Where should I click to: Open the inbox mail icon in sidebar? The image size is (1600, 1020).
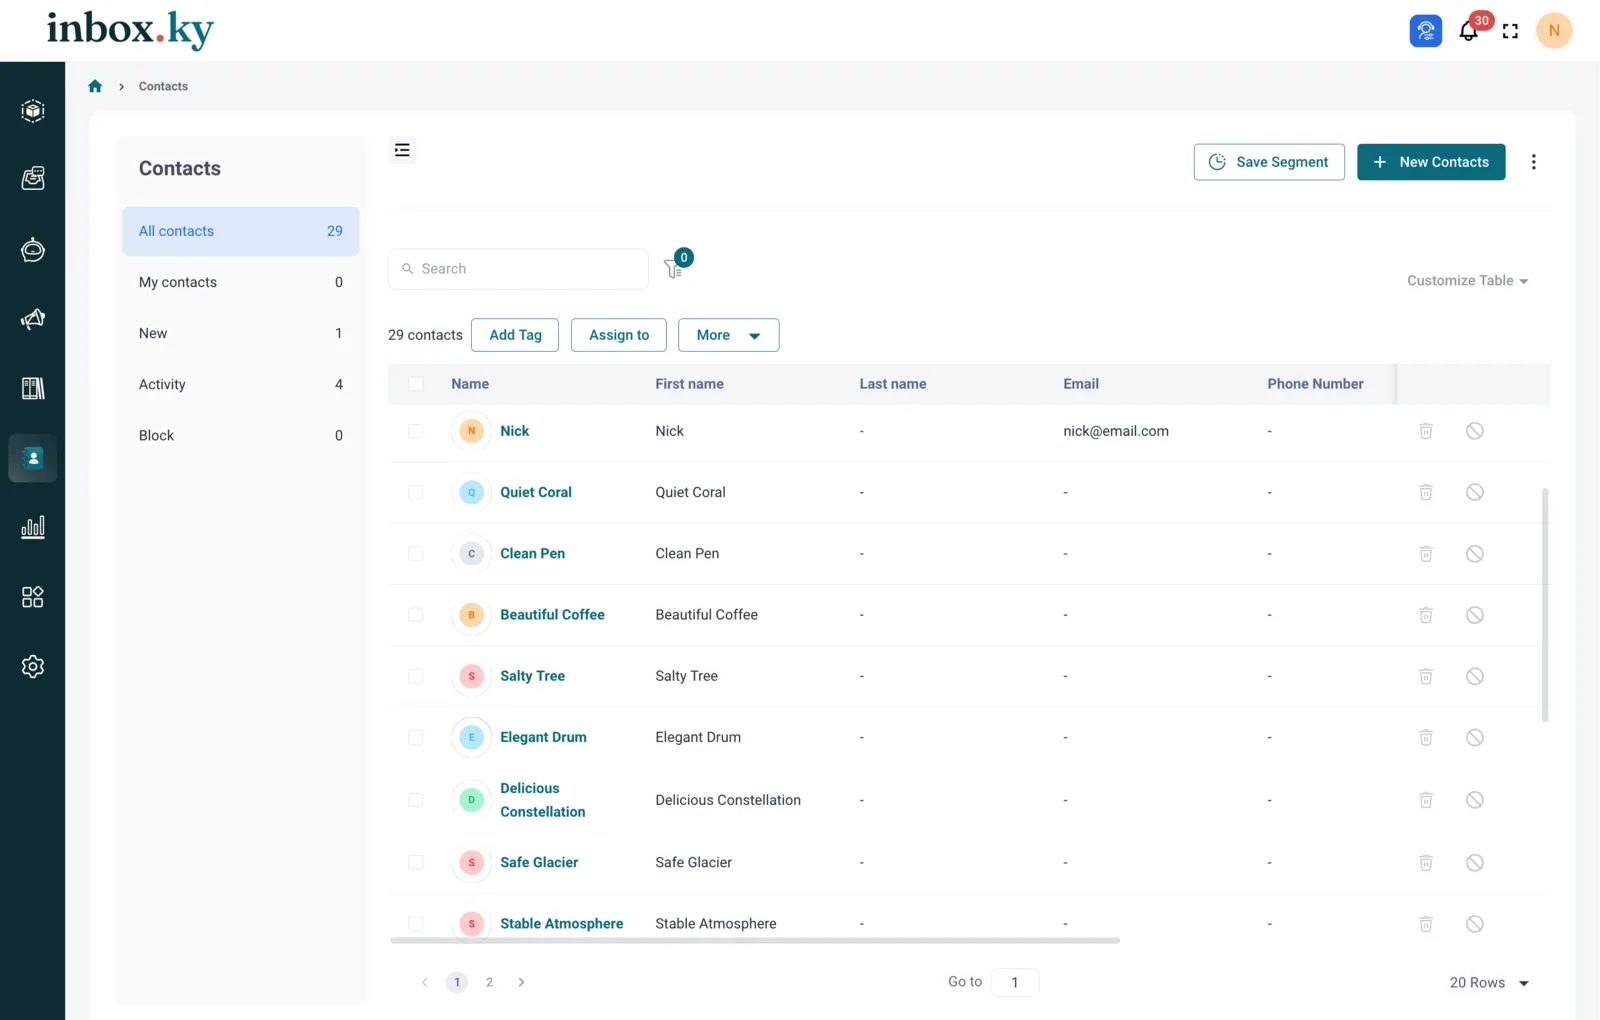point(33,179)
